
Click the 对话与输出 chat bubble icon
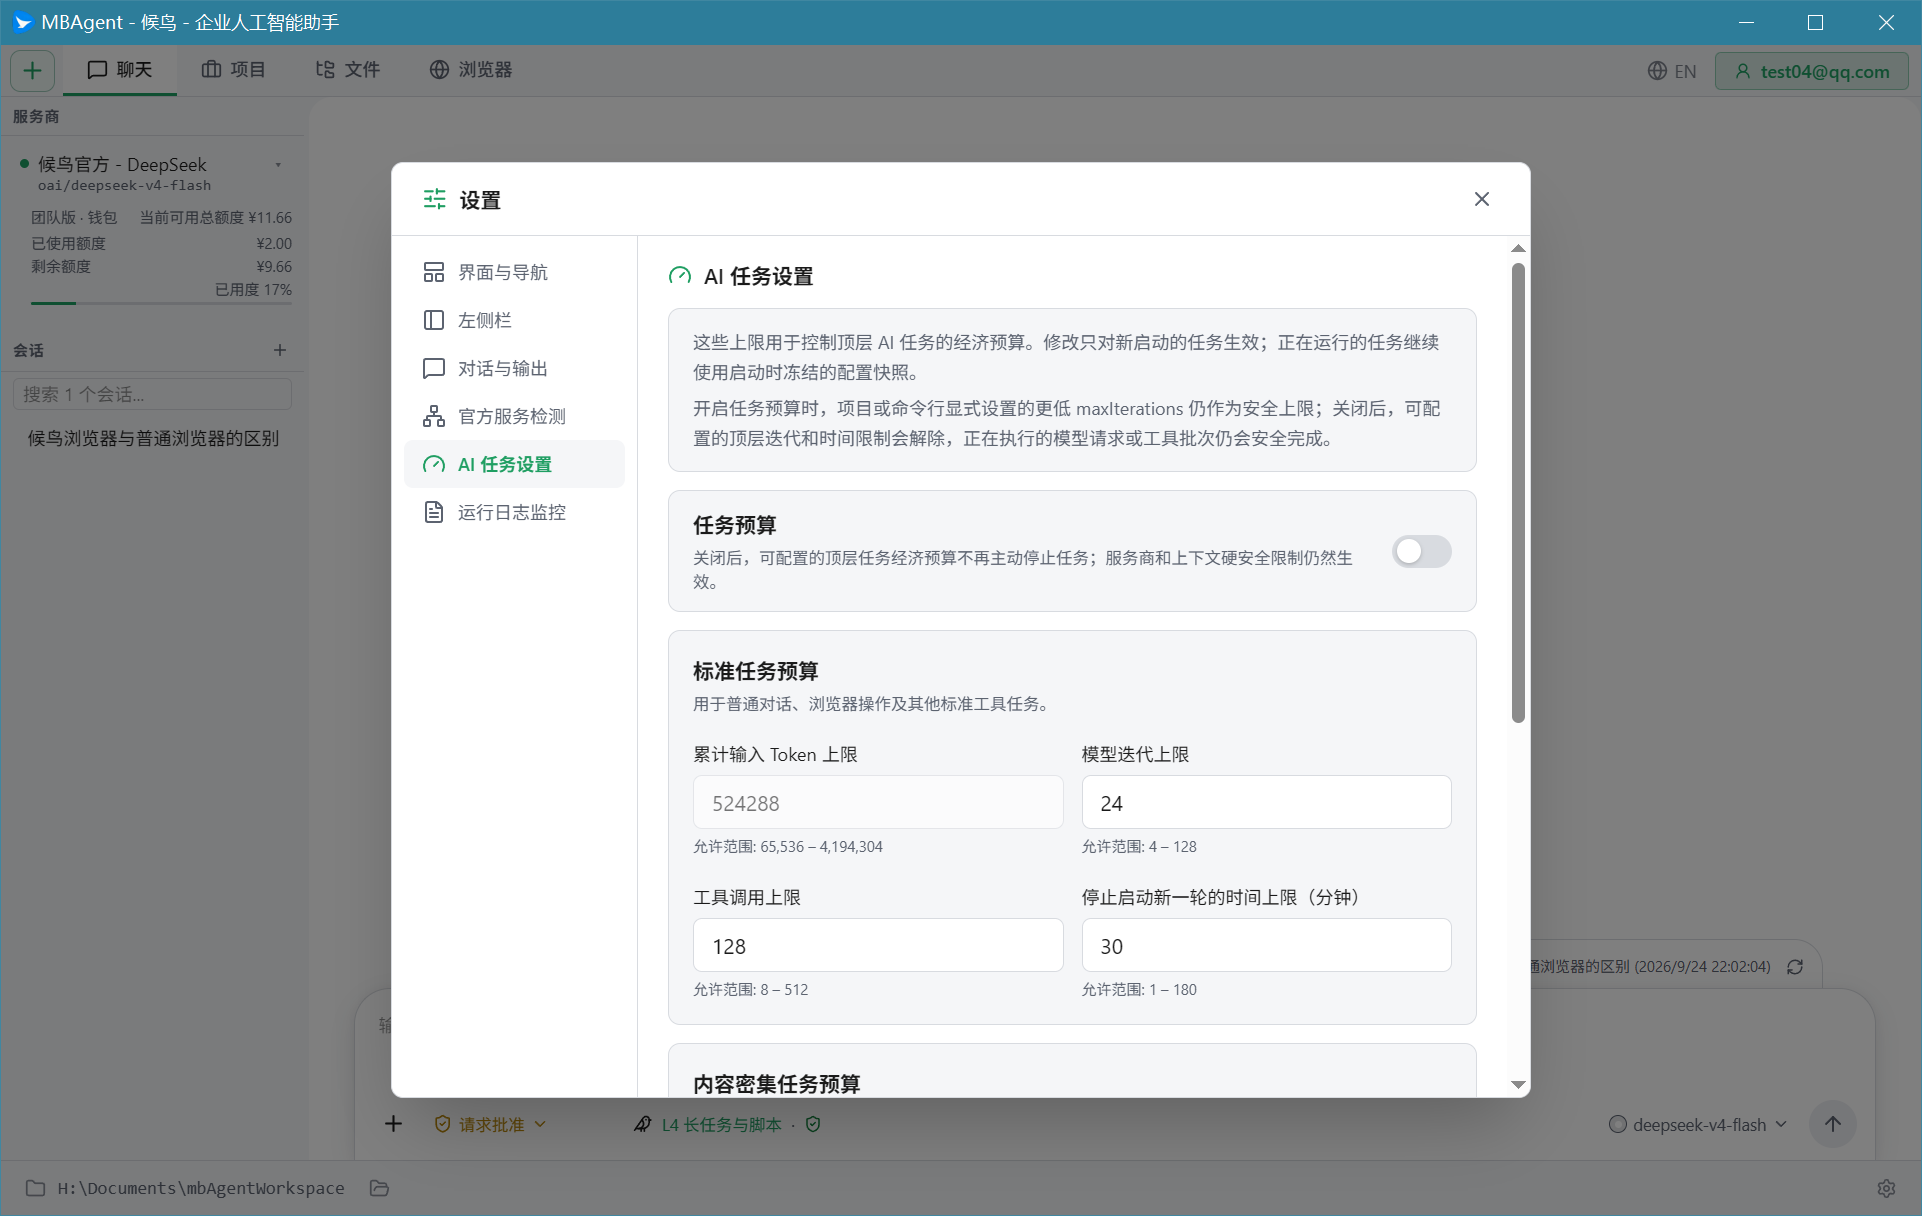[x=434, y=368]
